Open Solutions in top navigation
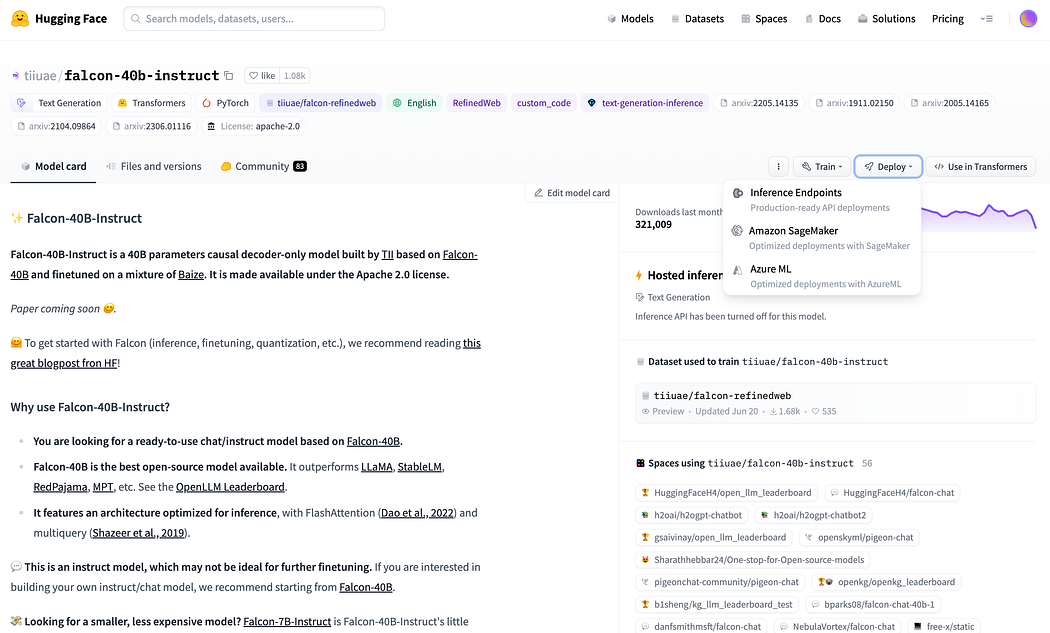 887,19
